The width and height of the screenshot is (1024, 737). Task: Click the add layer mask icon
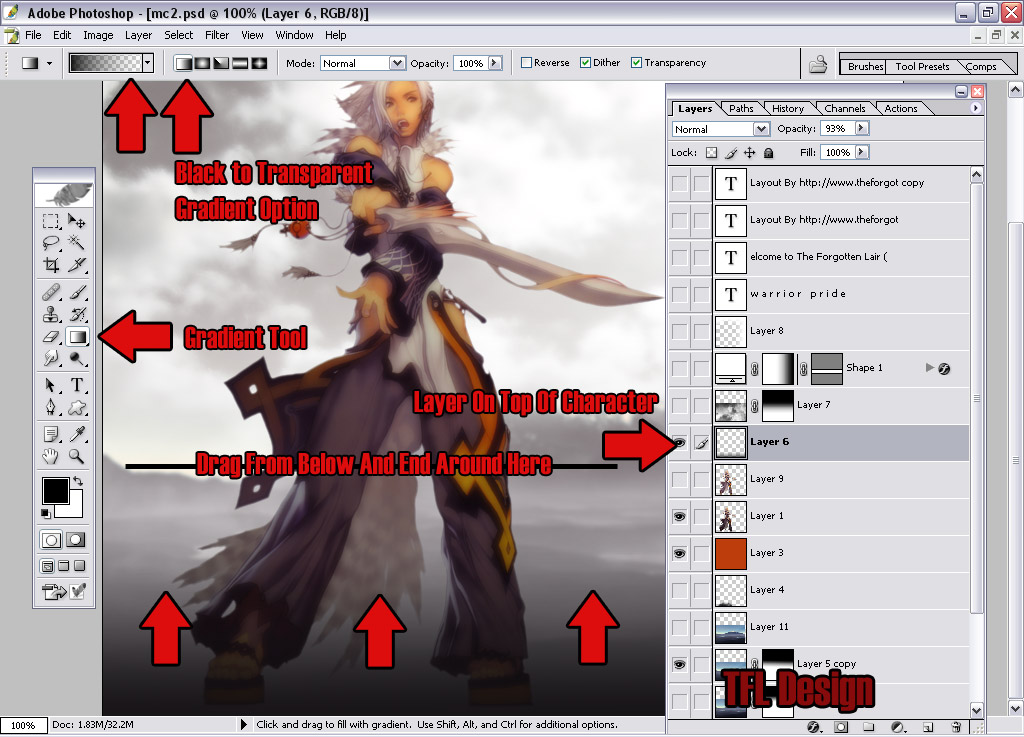click(841, 727)
